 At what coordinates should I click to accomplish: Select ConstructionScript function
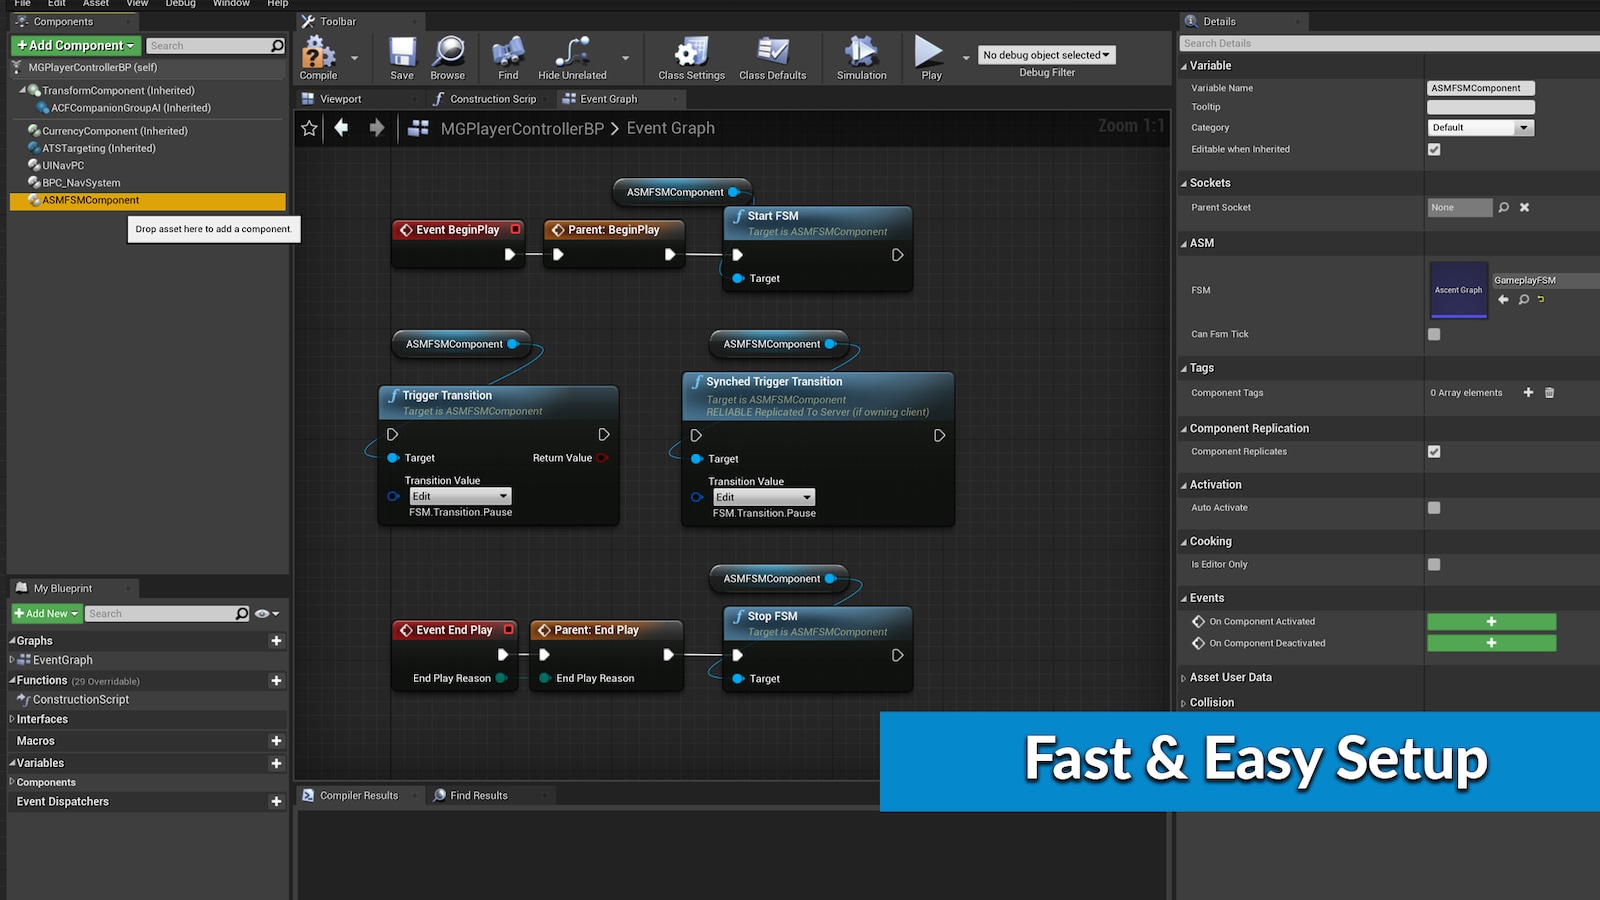[81, 700]
